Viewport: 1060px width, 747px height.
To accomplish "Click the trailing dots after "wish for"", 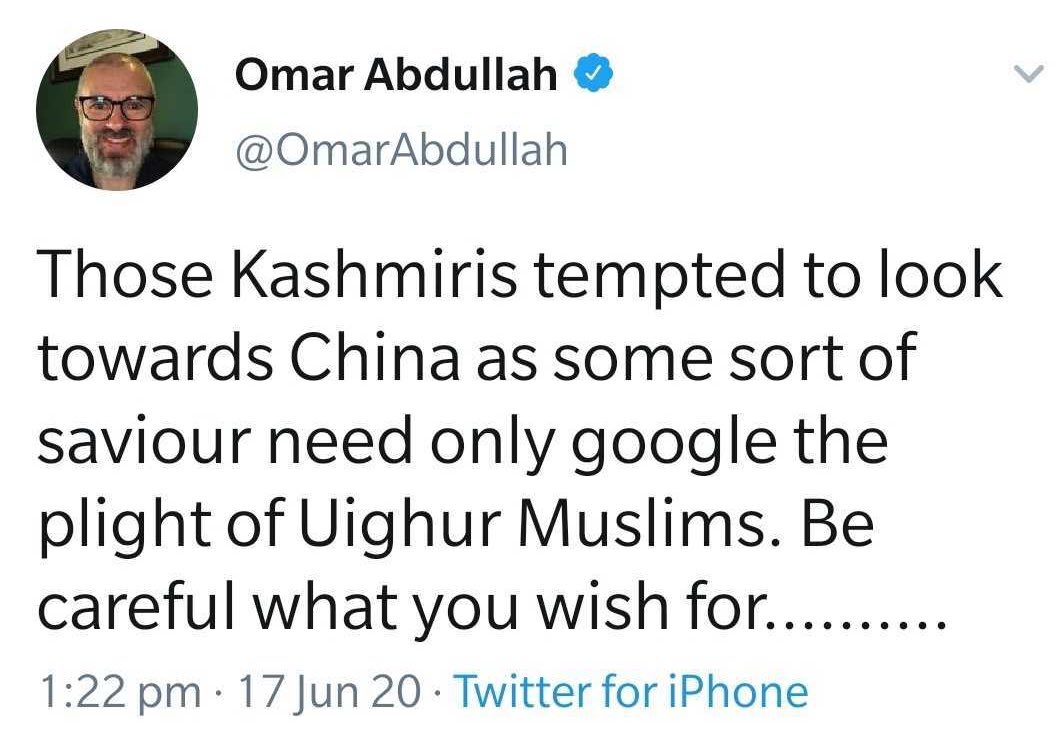I will pyautogui.click(x=858, y=610).
